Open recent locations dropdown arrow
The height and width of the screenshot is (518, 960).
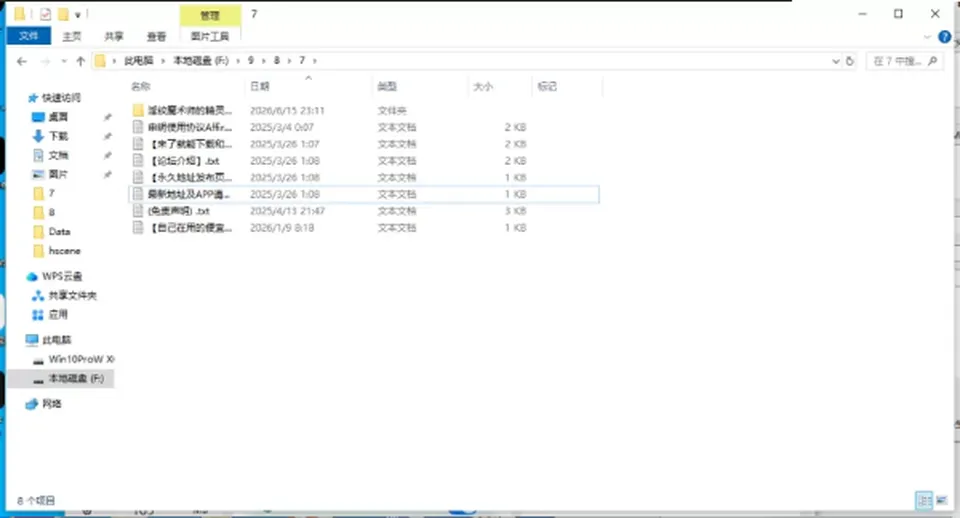point(64,61)
